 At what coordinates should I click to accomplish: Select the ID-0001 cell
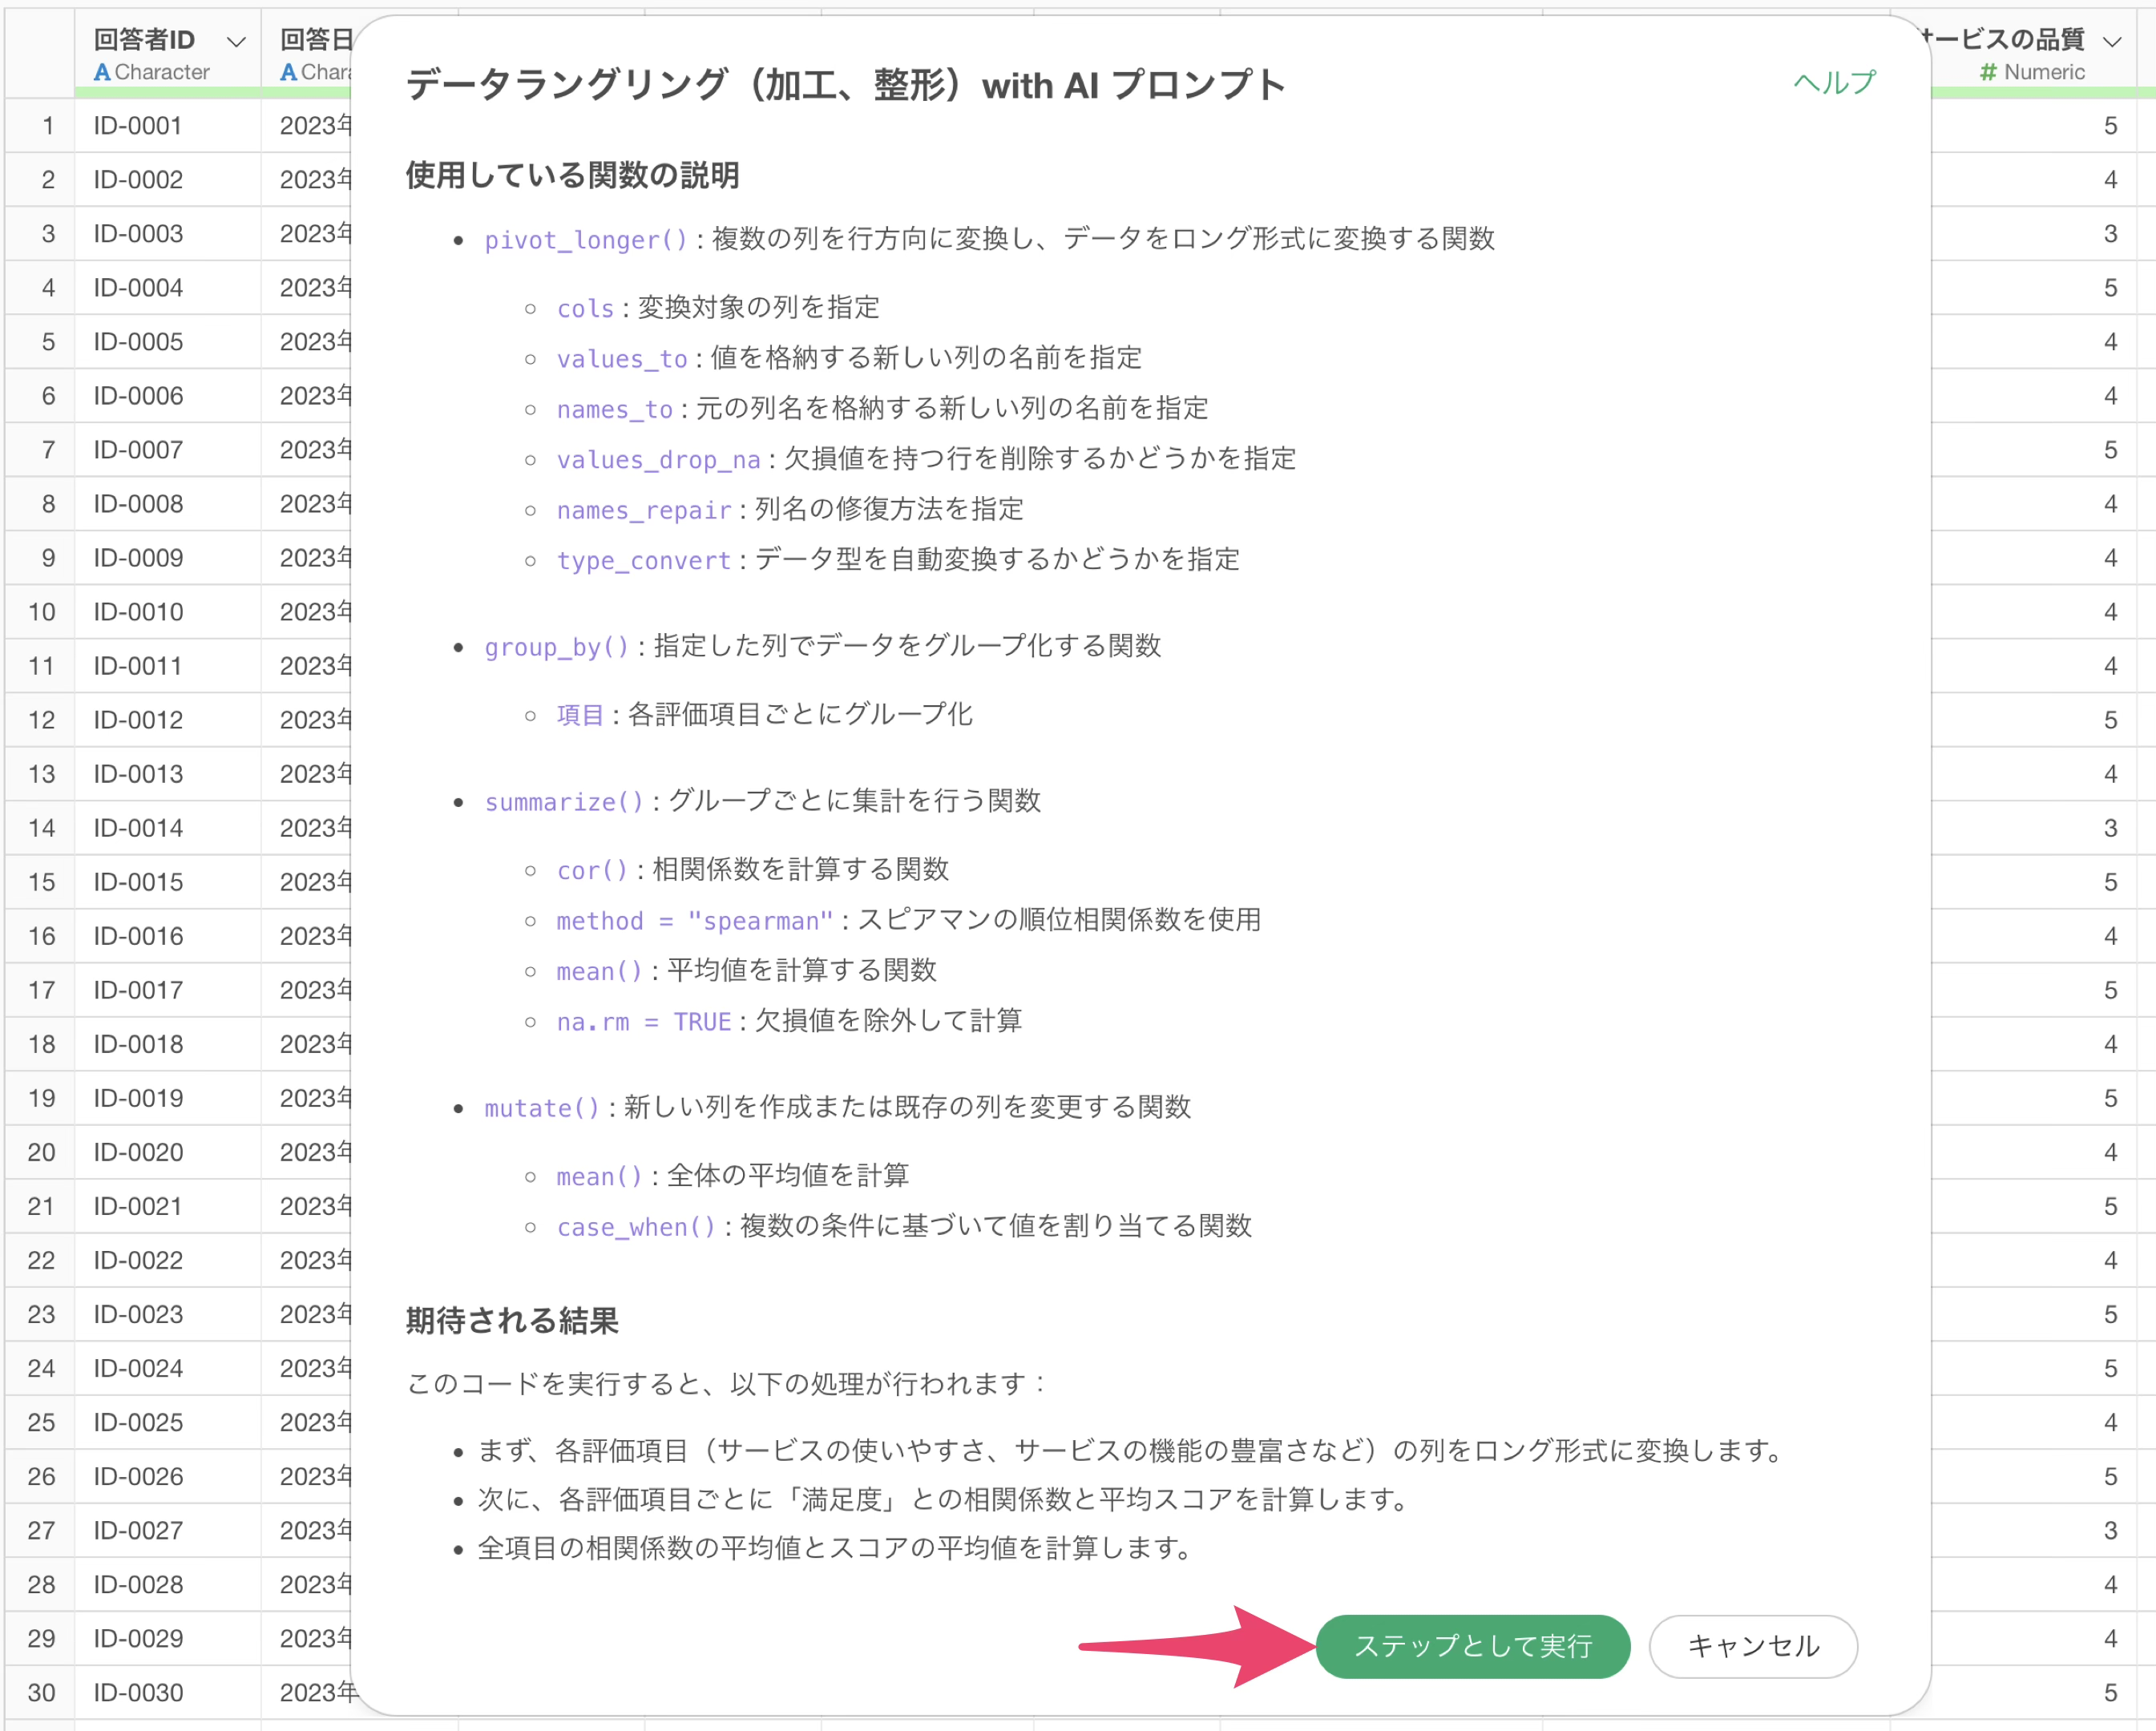pyautogui.click(x=138, y=126)
